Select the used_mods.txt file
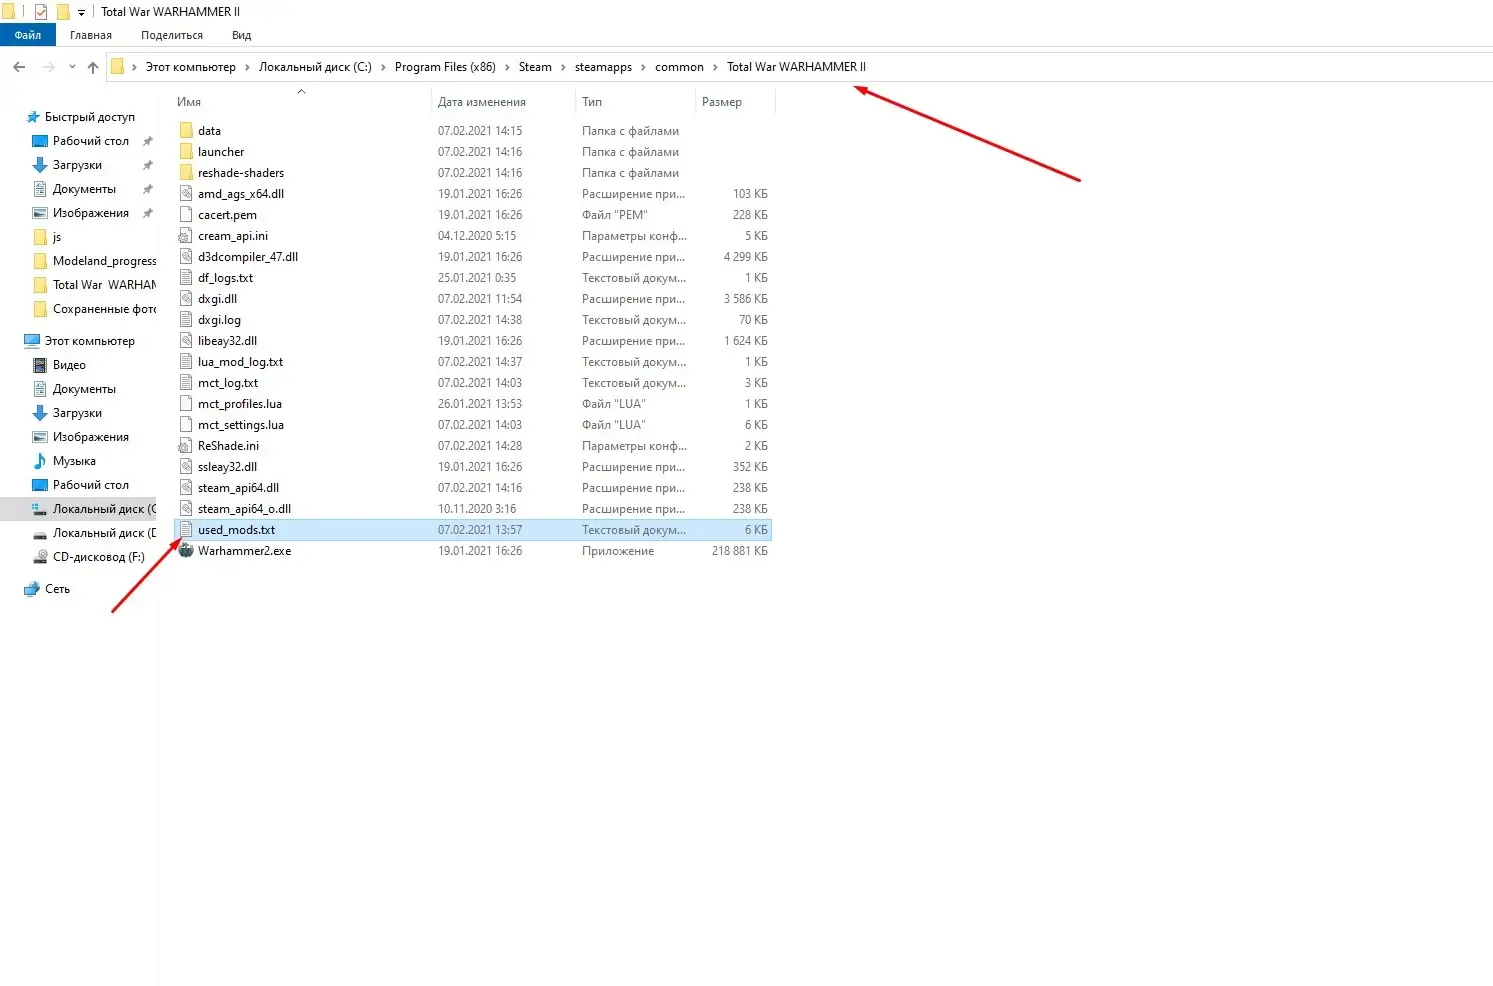This screenshot has height=986, width=1493. (x=236, y=530)
